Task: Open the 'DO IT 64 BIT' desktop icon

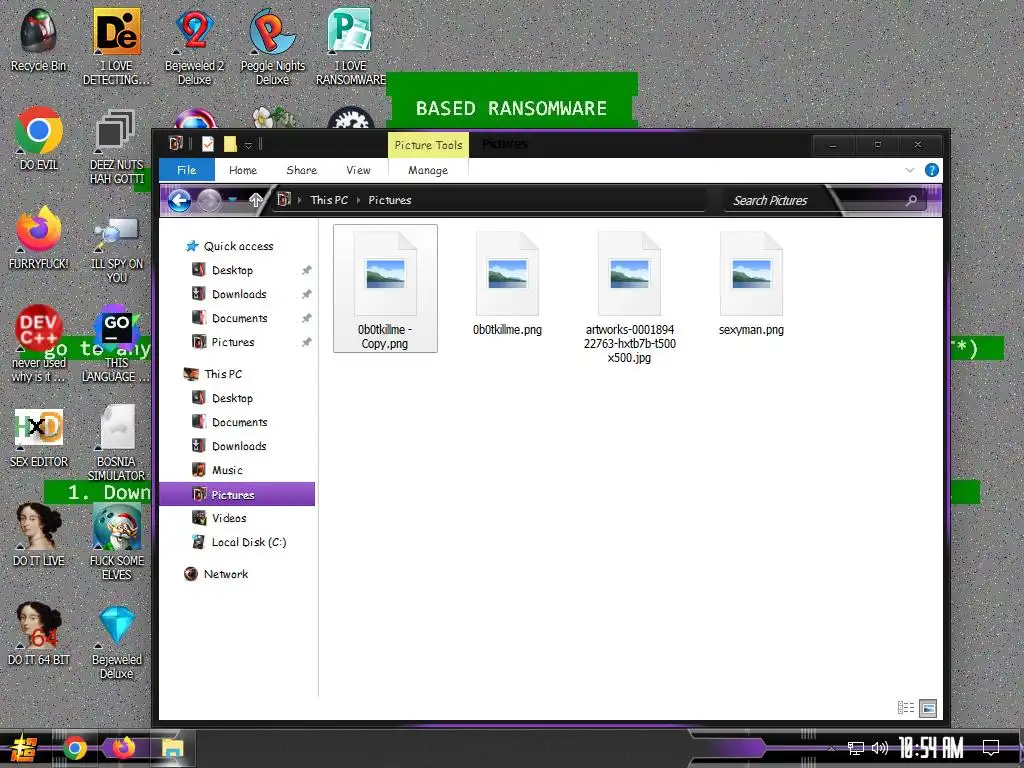Action: coord(39,633)
